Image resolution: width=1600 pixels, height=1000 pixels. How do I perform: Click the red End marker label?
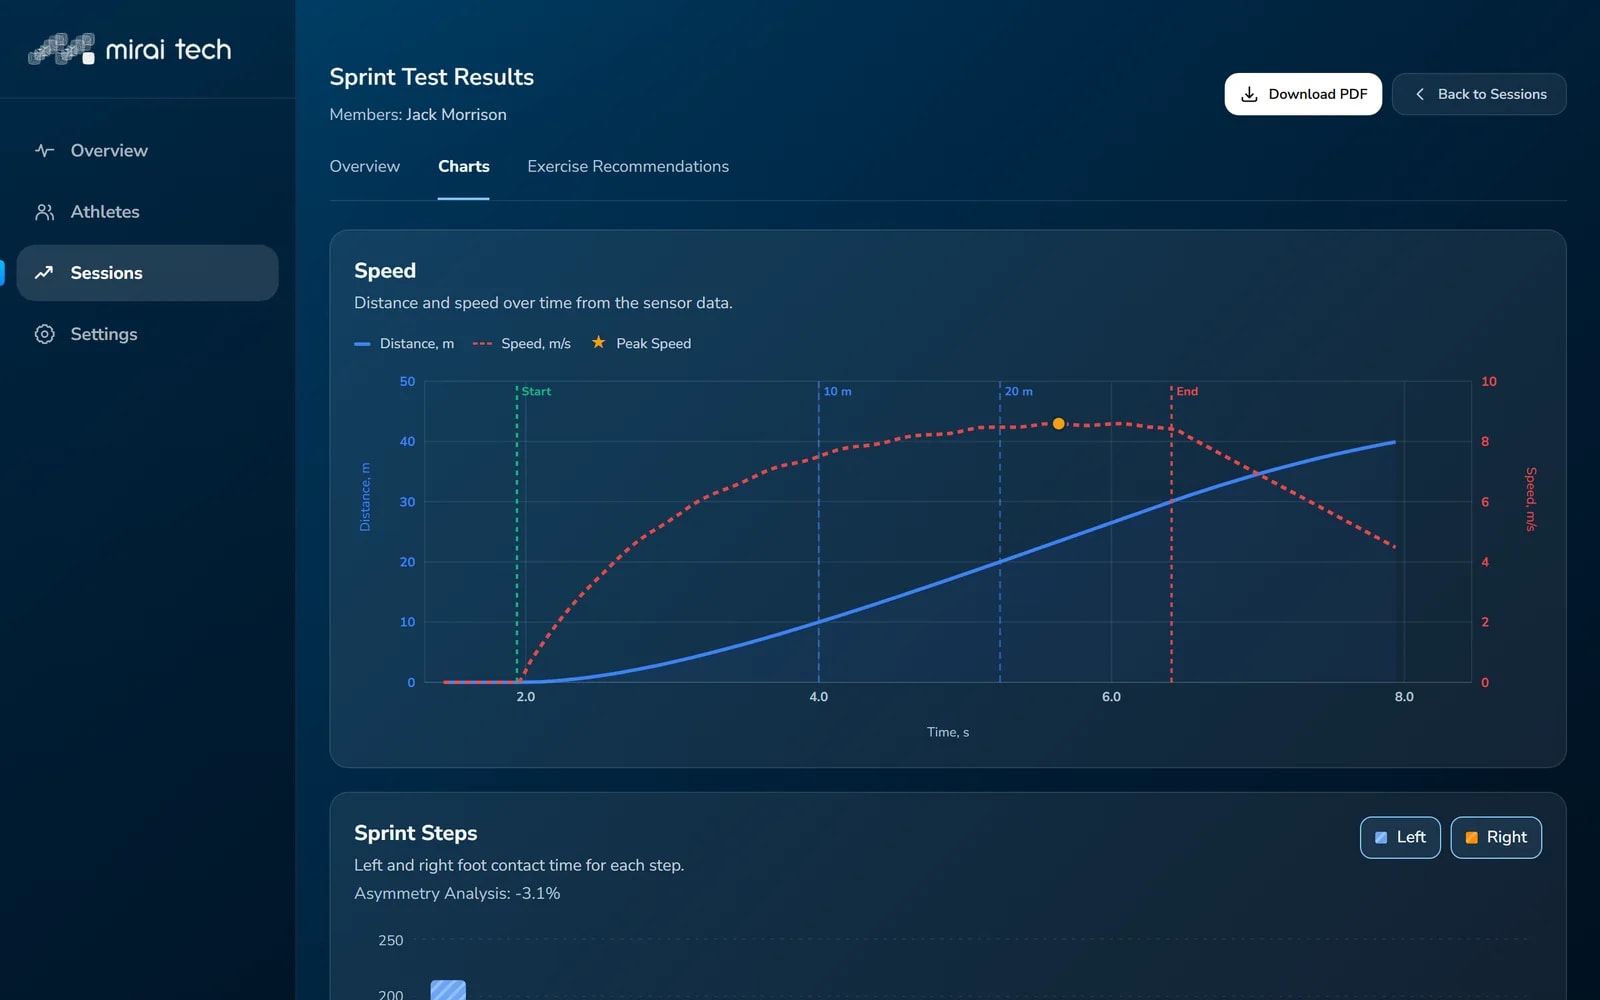(x=1187, y=391)
